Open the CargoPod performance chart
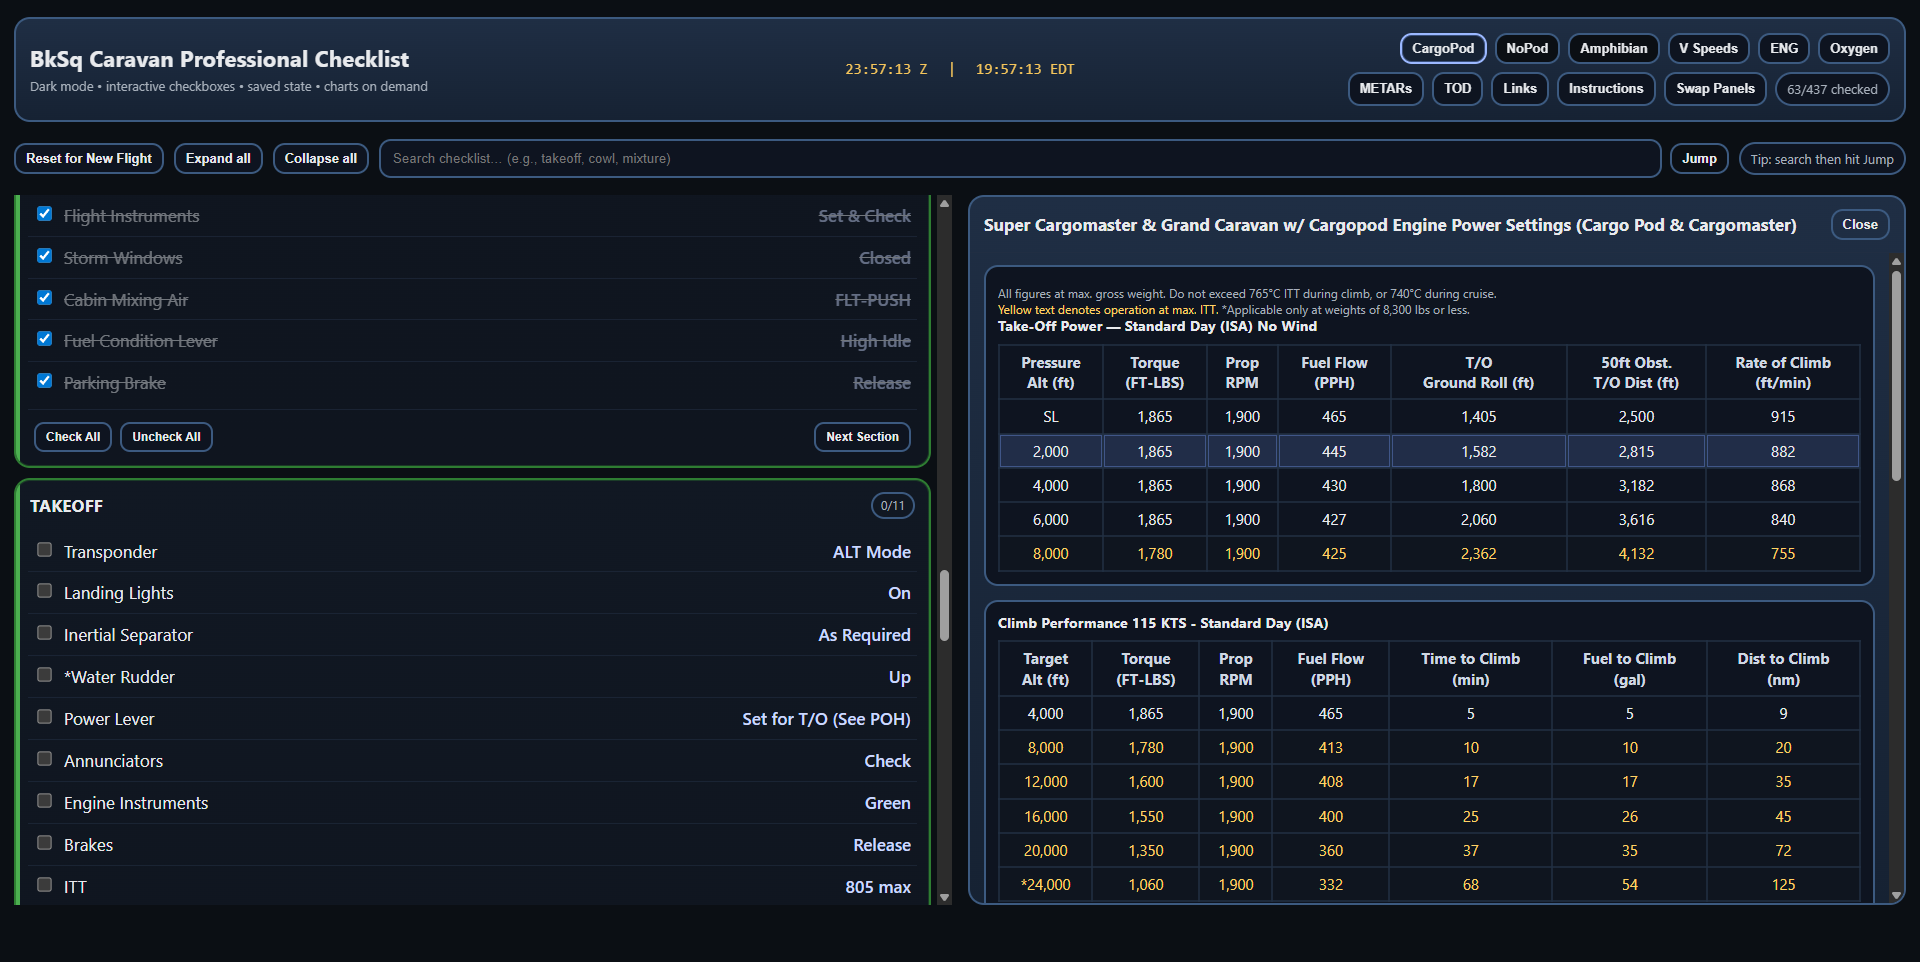The image size is (1920, 962). coord(1442,48)
